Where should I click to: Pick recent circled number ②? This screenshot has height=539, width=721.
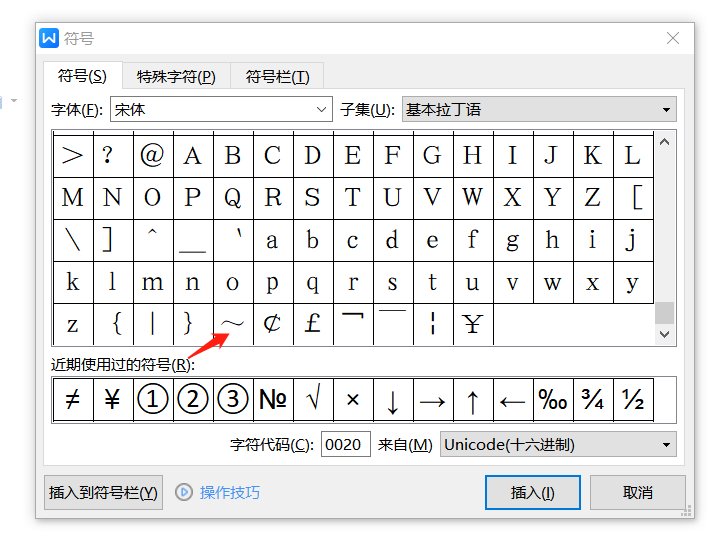click(x=193, y=399)
